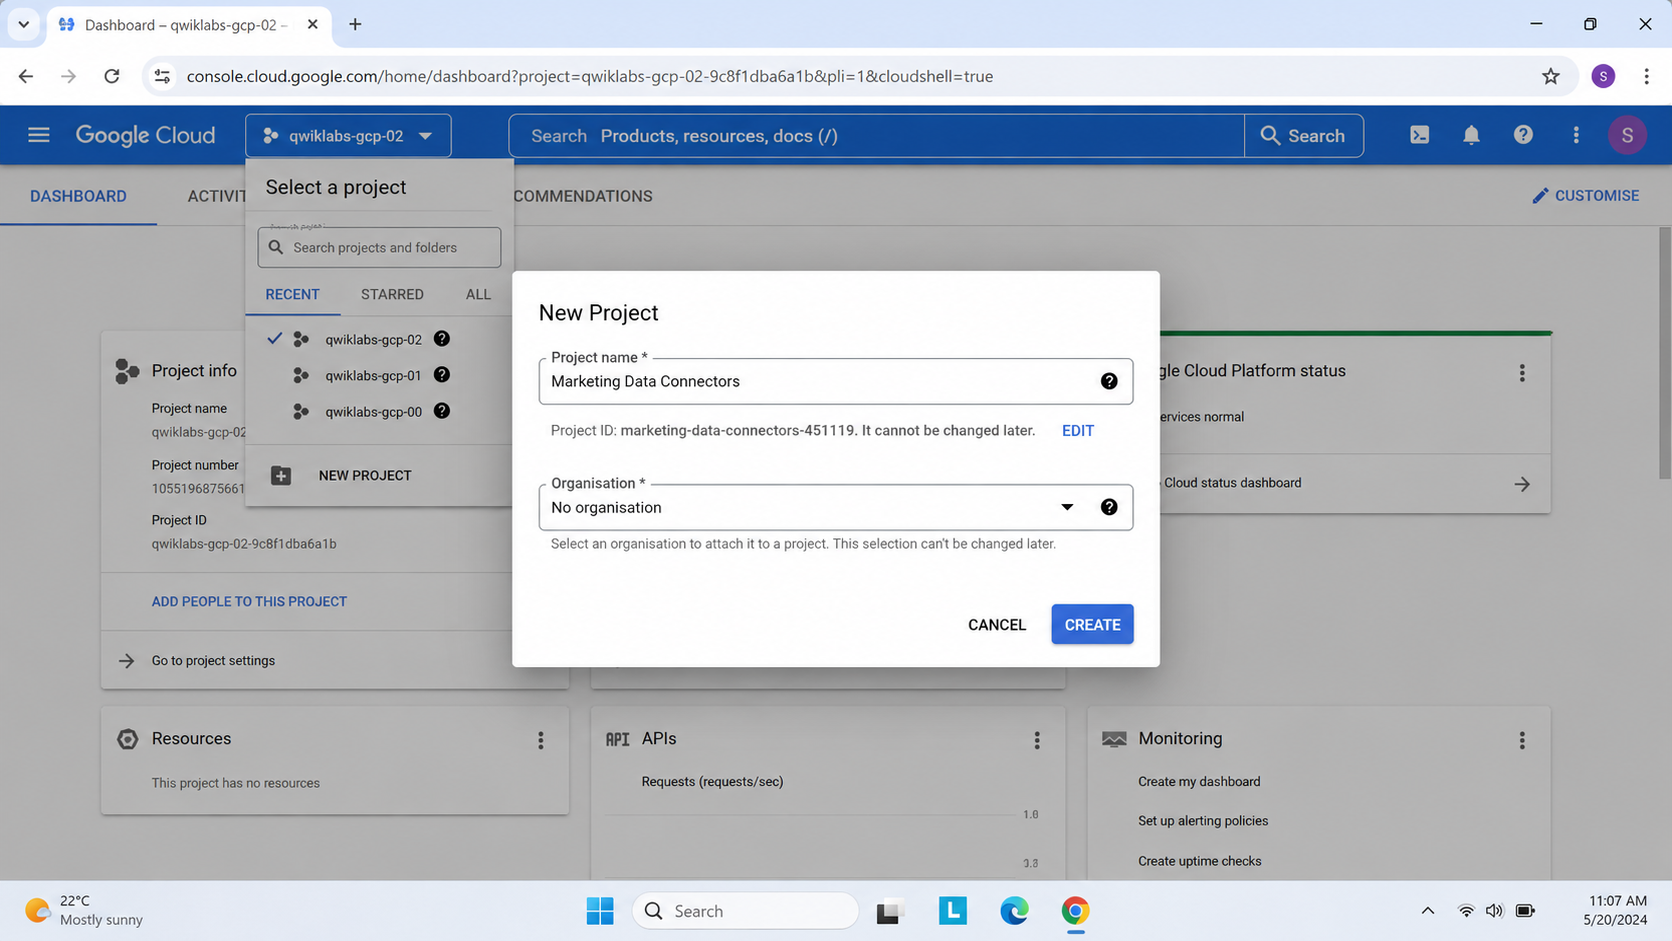The image size is (1672, 941).
Task: Open the weather widget showing 22°C
Action: pyautogui.click(x=84, y=911)
